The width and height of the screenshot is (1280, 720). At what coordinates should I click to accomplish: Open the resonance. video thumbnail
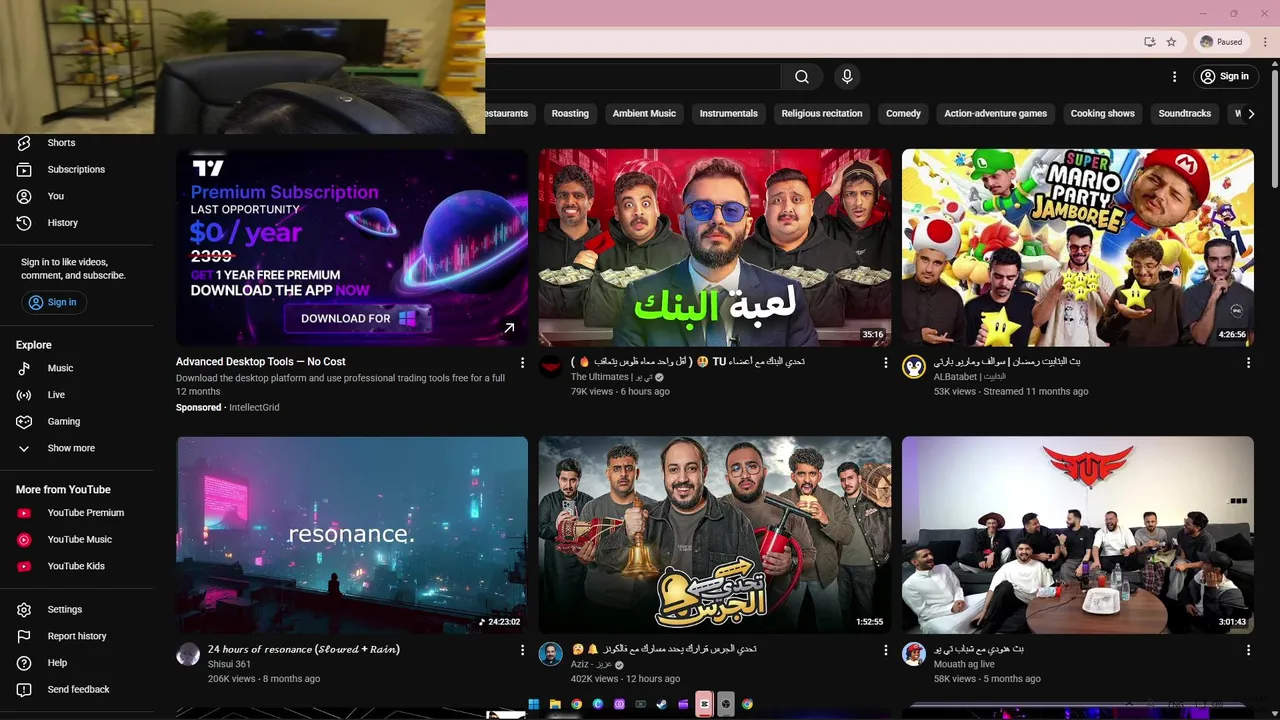[x=352, y=535]
